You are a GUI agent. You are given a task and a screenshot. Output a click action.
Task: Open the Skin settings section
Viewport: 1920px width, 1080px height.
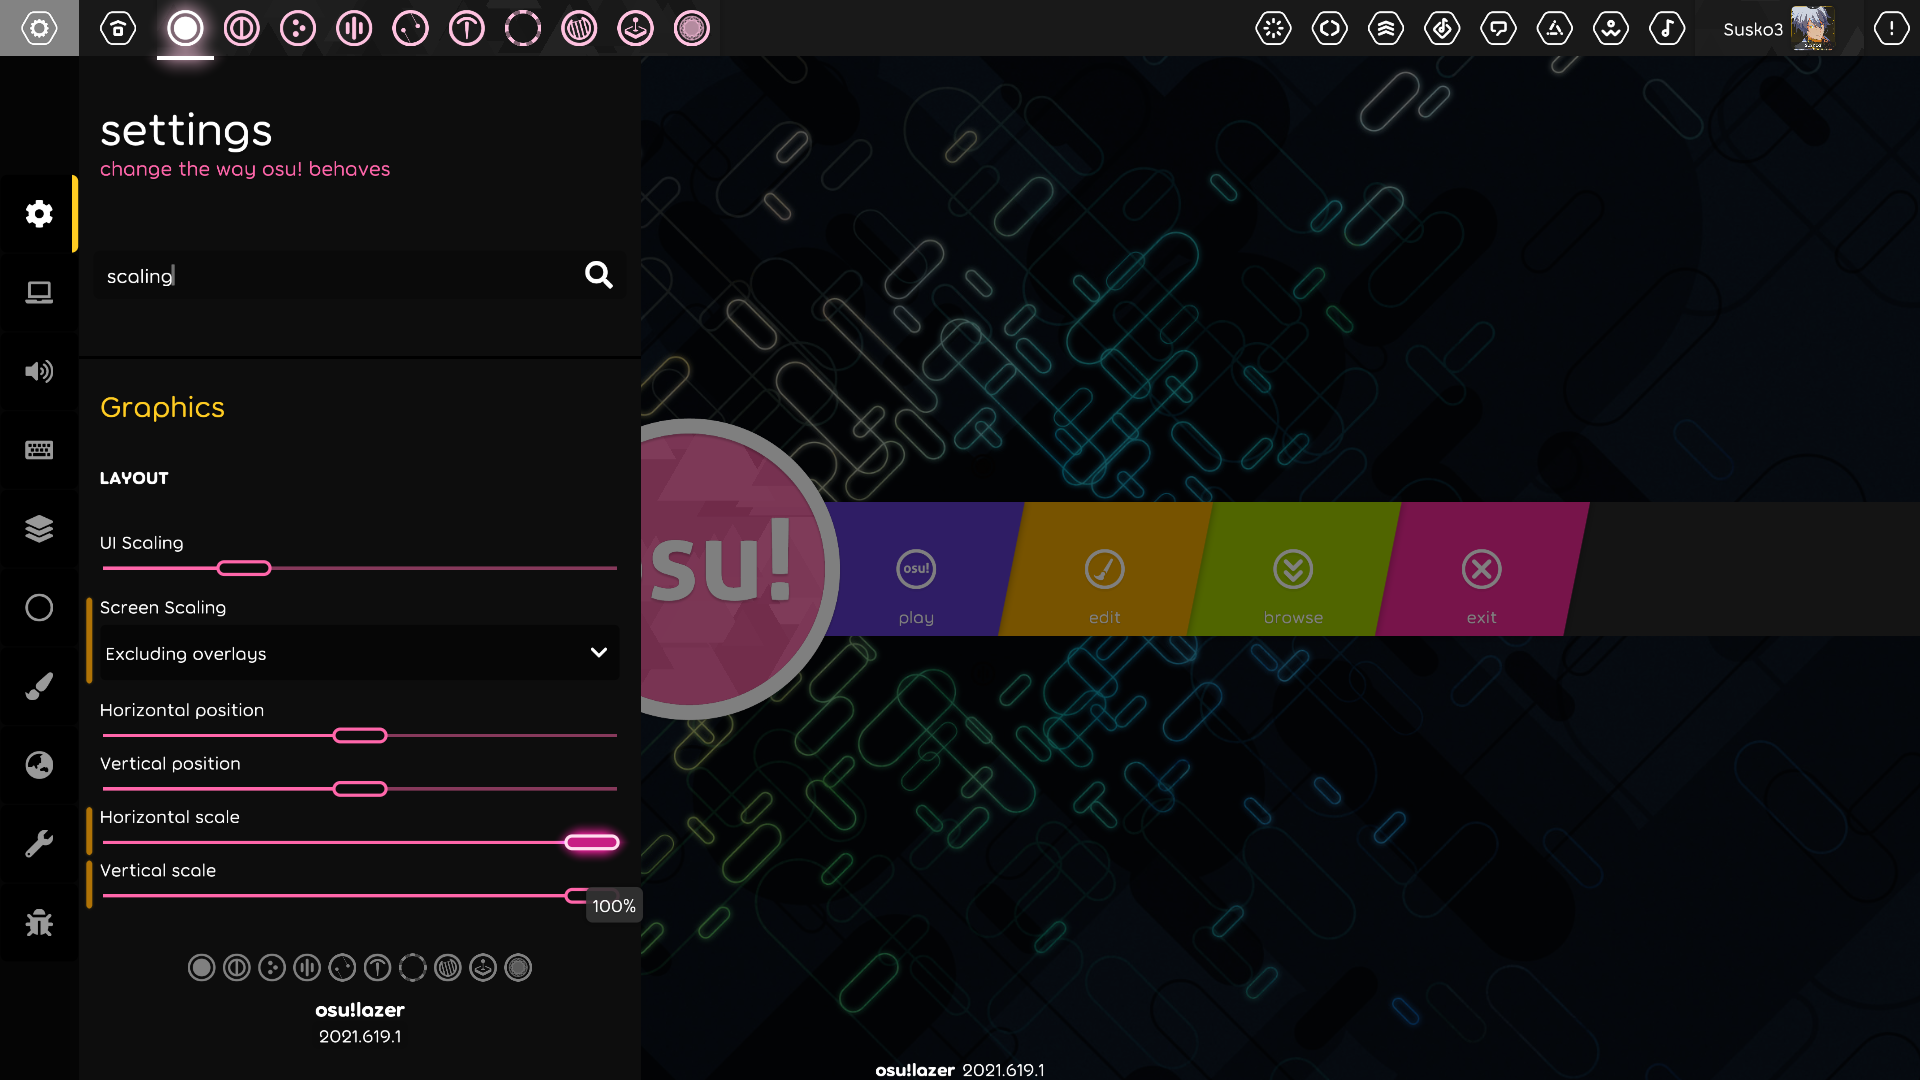pos(39,686)
